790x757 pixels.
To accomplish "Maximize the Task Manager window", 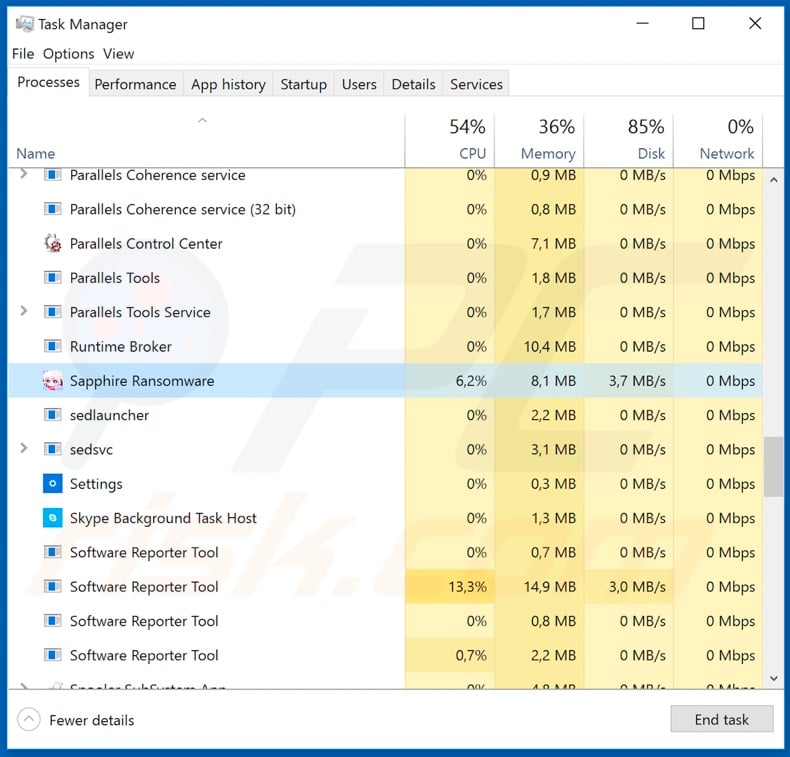I will point(698,23).
